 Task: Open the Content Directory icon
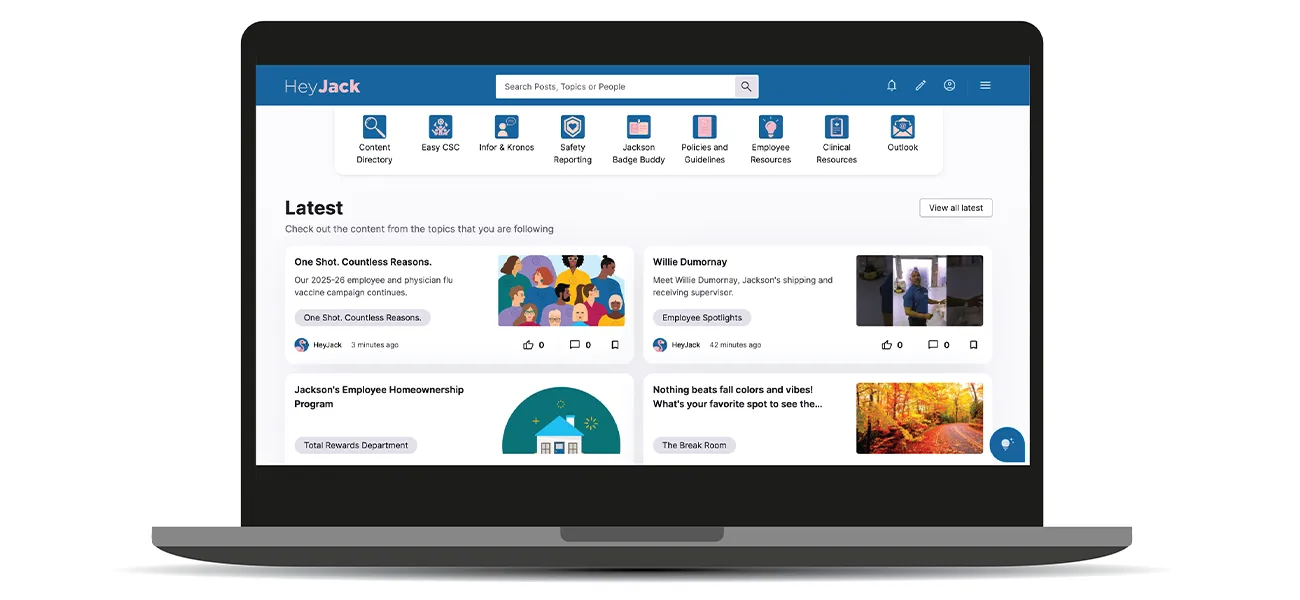374,127
